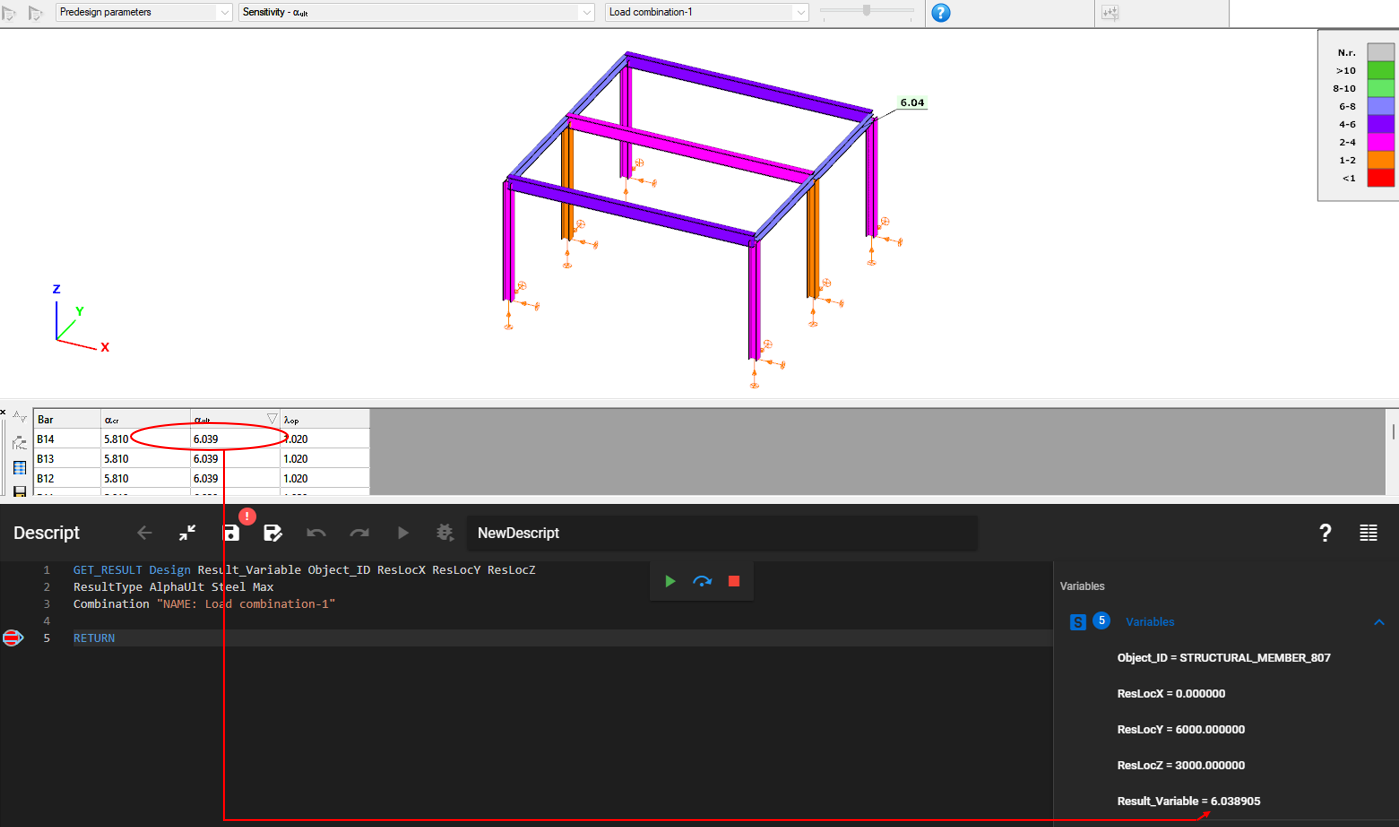Image resolution: width=1399 pixels, height=827 pixels.
Task: Select the B14 row cell
Action: (67, 438)
